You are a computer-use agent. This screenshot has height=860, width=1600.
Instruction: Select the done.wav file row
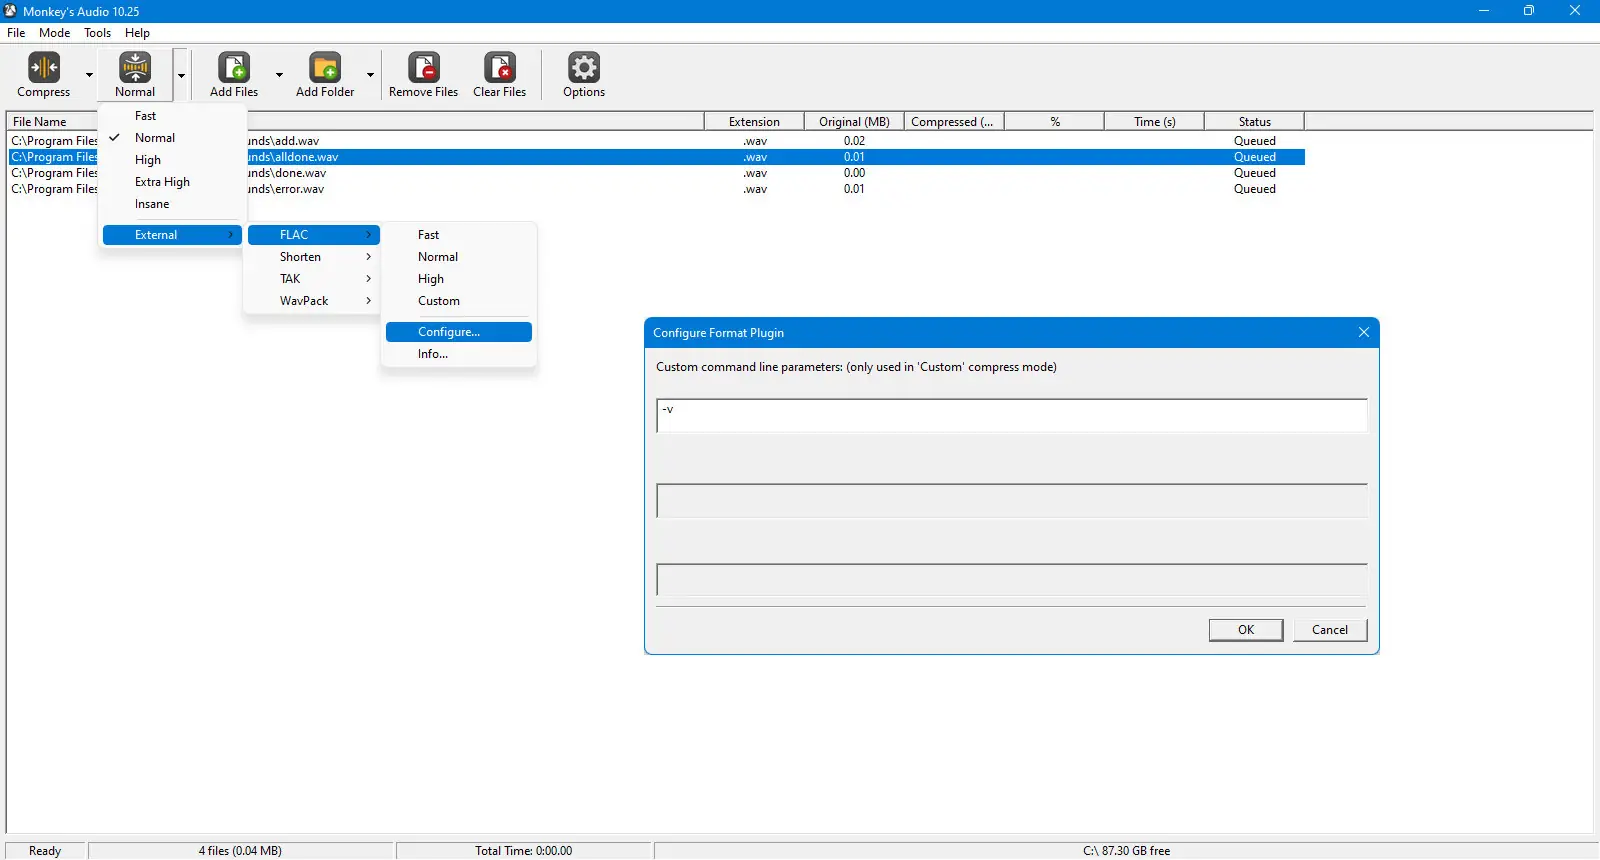click(656, 173)
